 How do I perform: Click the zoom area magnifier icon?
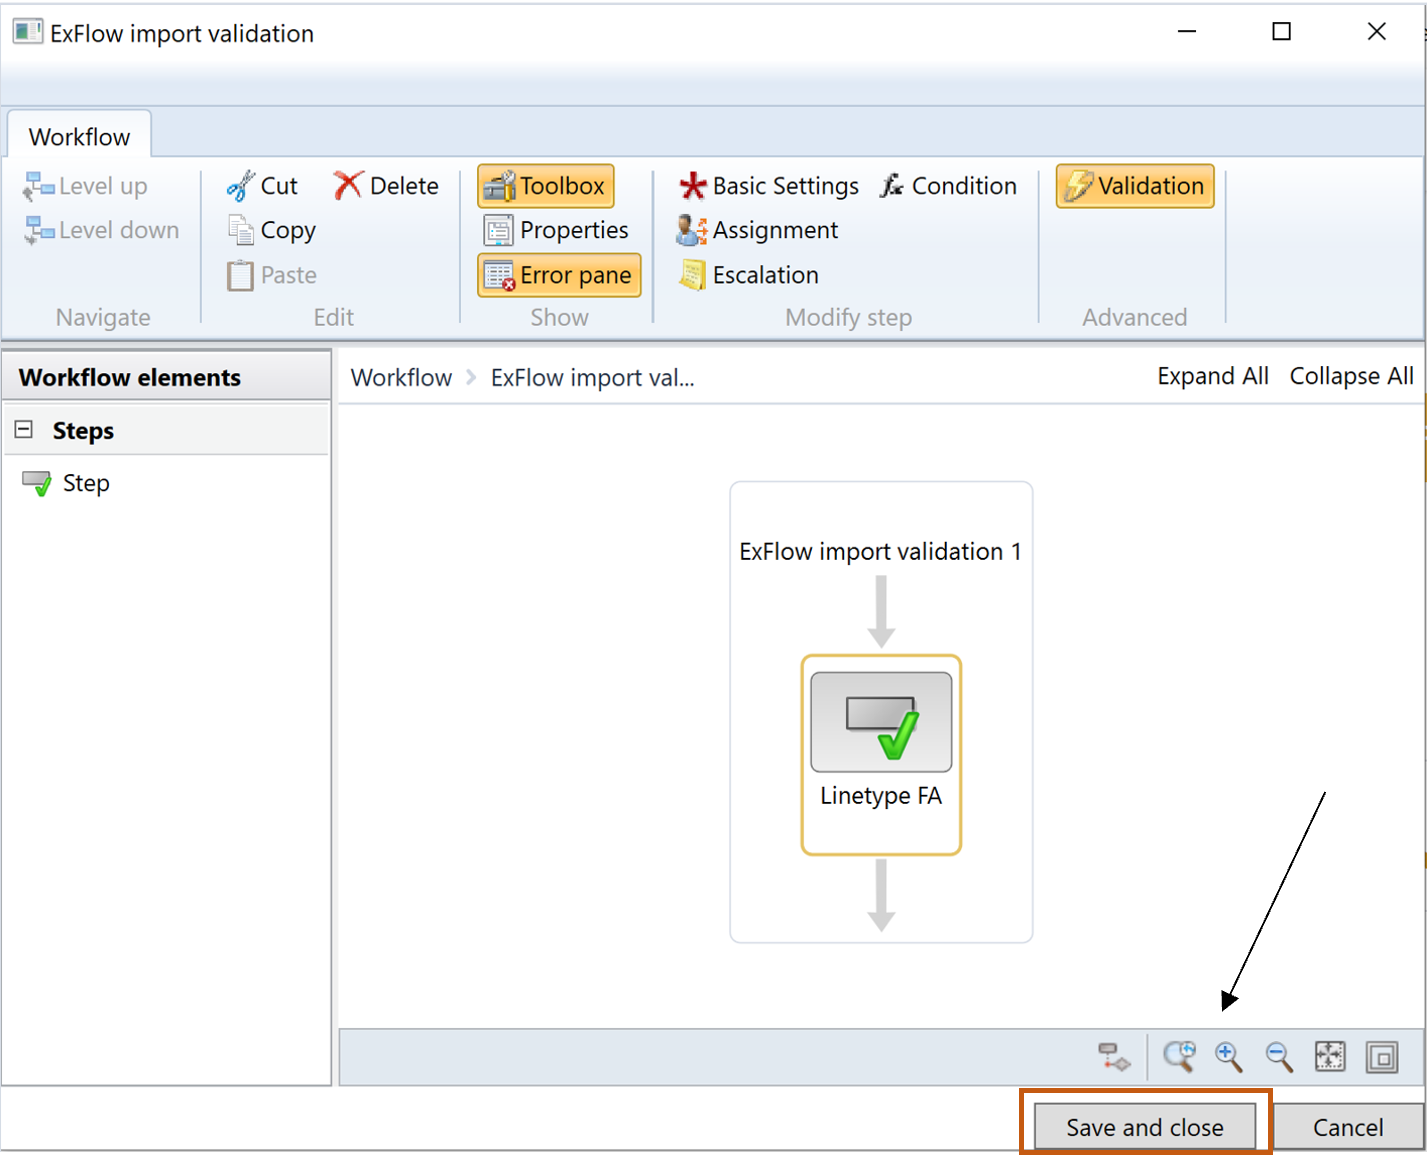(x=1180, y=1057)
